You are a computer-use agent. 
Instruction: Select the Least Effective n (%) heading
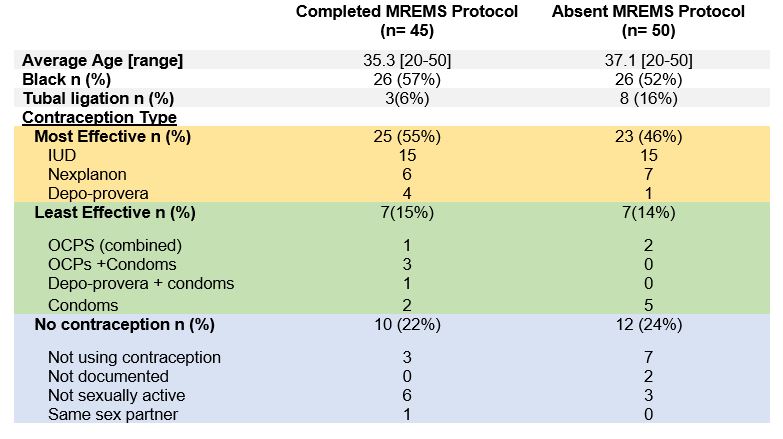click(115, 212)
